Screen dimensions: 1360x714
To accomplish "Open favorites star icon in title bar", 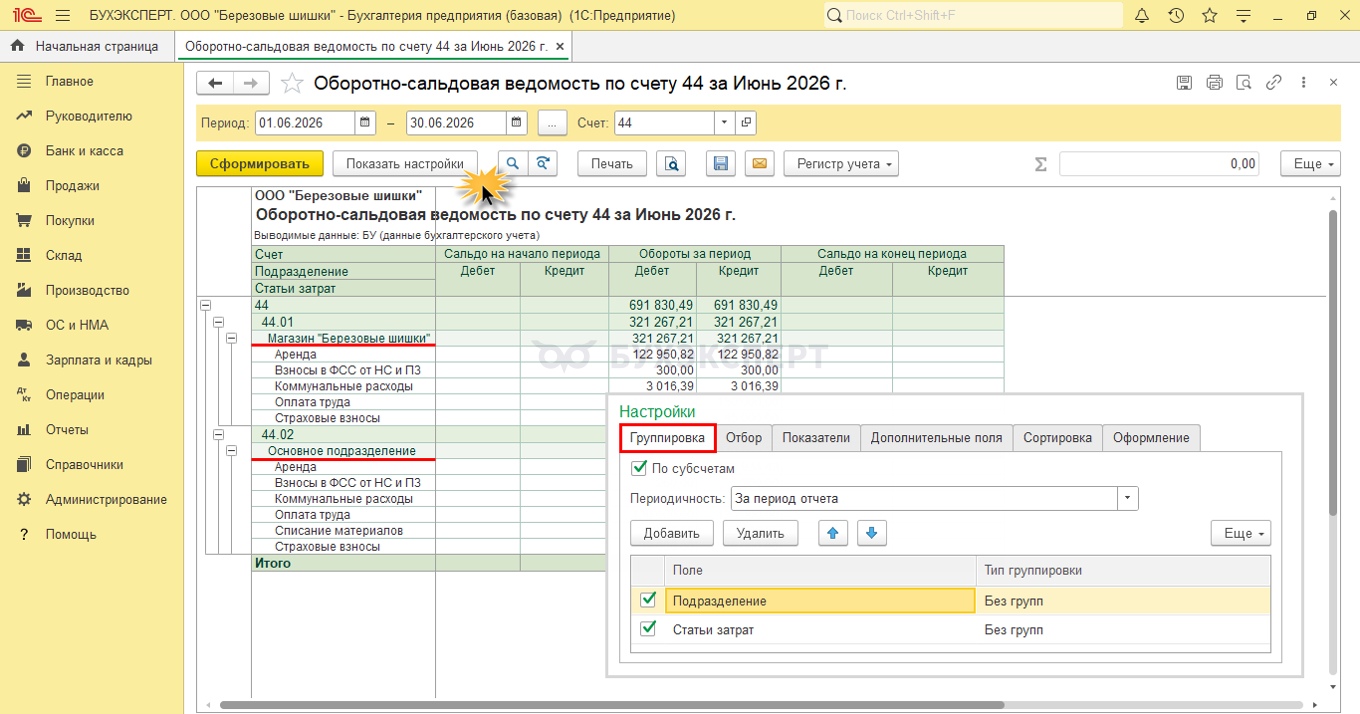I will point(1209,16).
